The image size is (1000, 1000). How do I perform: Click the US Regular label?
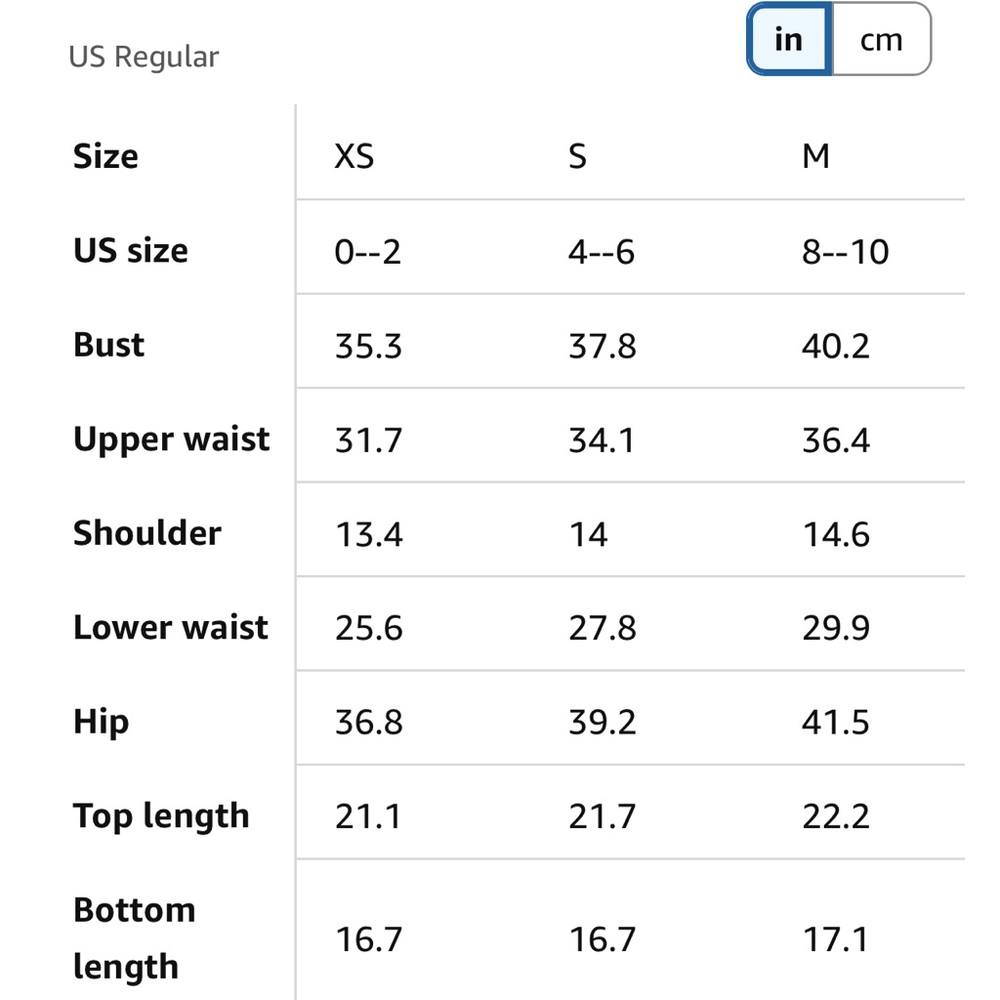143,57
